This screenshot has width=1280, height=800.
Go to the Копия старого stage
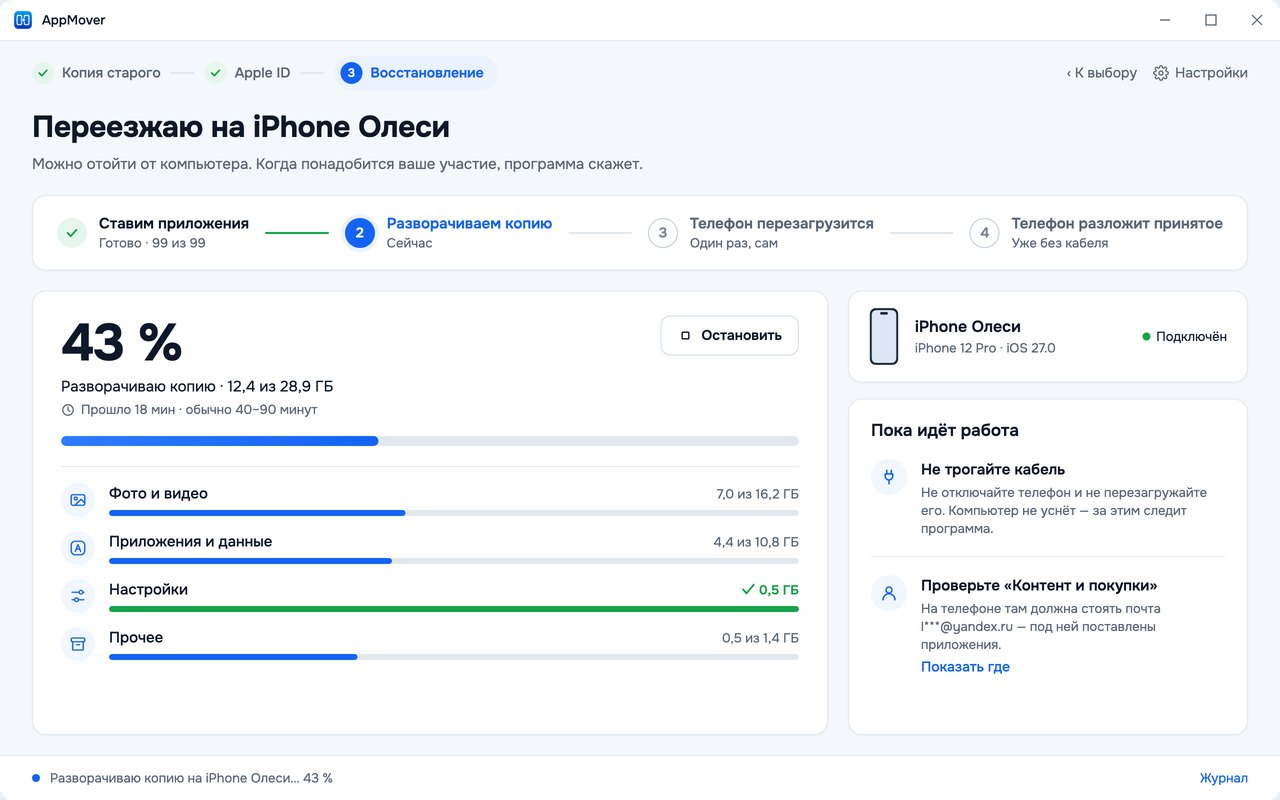[x=96, y=73]
